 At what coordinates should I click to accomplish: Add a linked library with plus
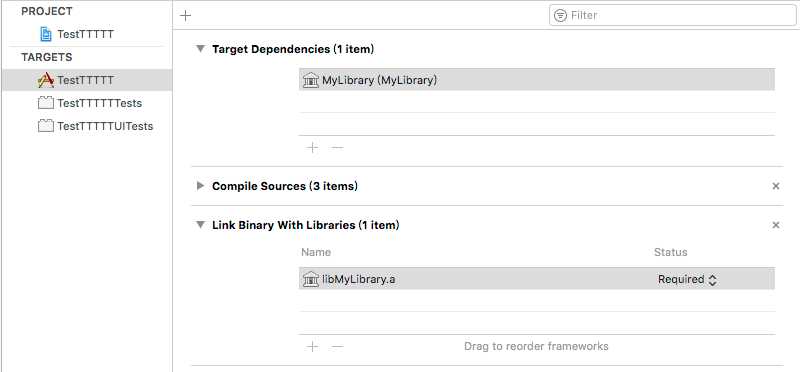(312, 346)
